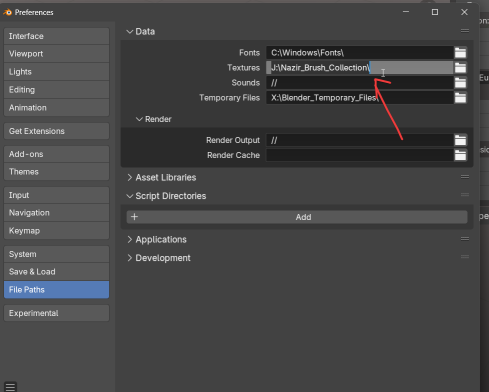Viewport: 489px width, 392px height.
Task: Expand the Applications panel
Action: [130, 239]
